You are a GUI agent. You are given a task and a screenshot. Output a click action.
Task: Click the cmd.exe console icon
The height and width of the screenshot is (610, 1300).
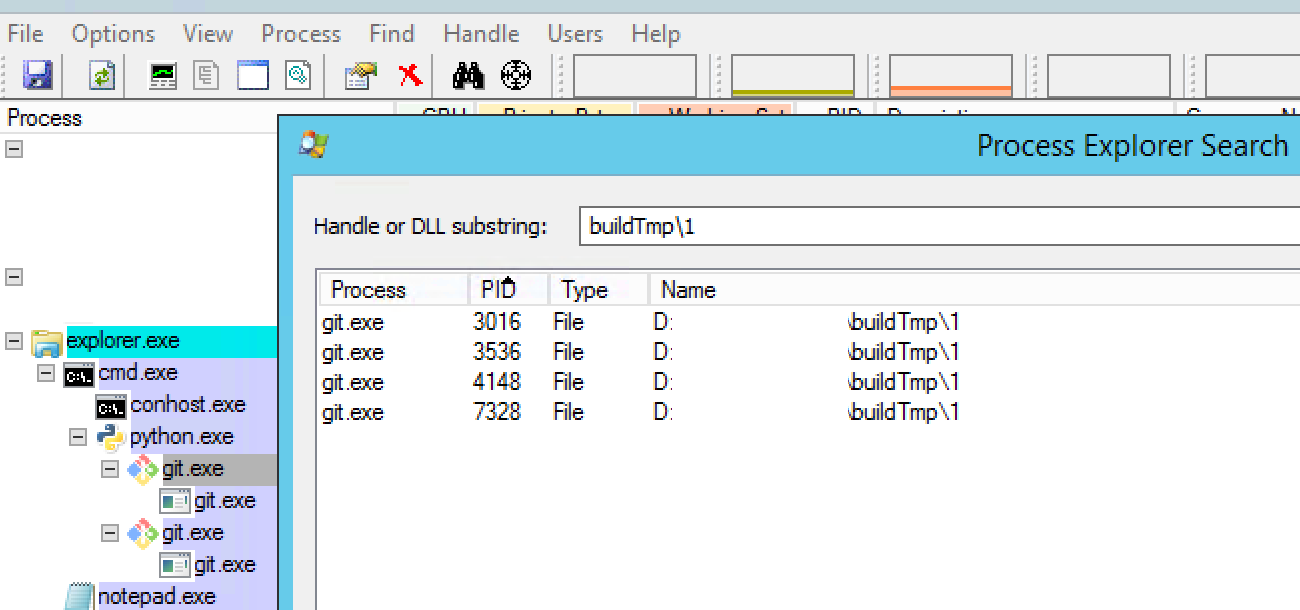click(x=78, y=375)
